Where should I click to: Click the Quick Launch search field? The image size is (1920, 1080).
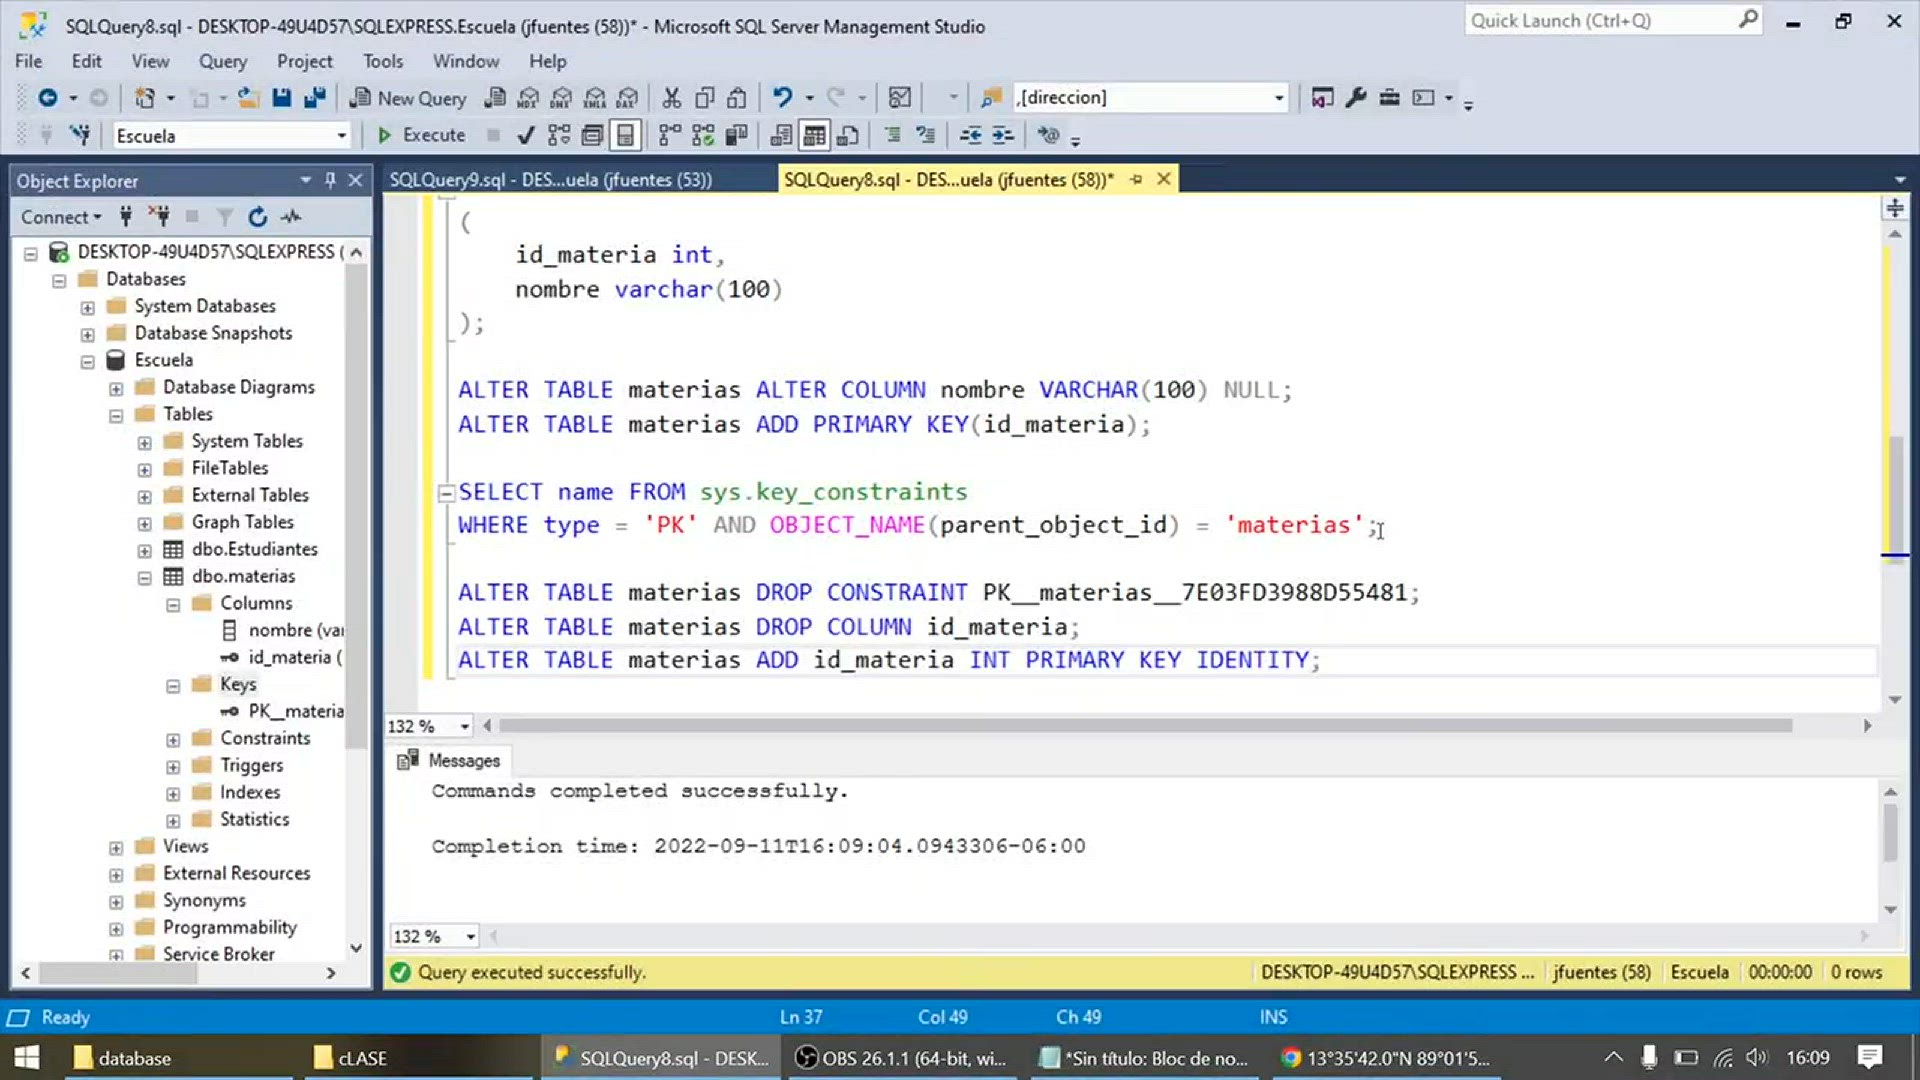click(x=1612, y=20)
